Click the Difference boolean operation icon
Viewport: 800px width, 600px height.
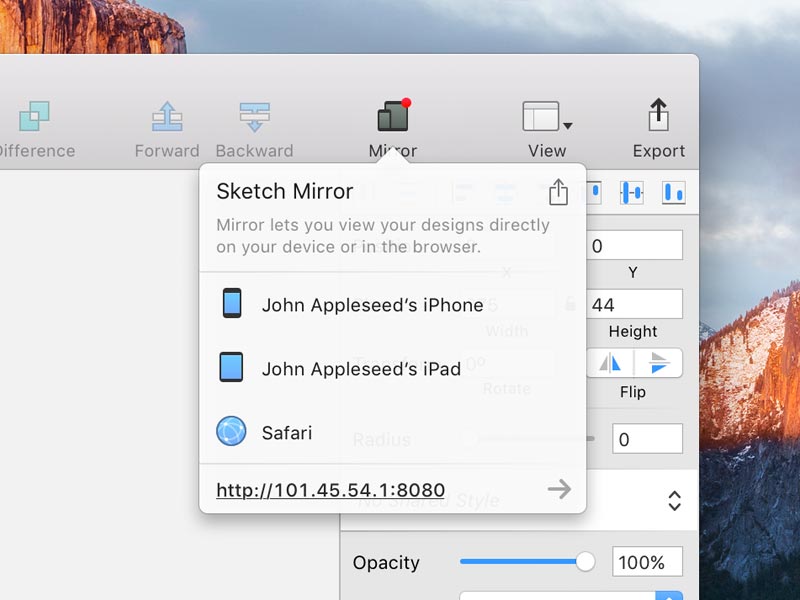(34, 116)
